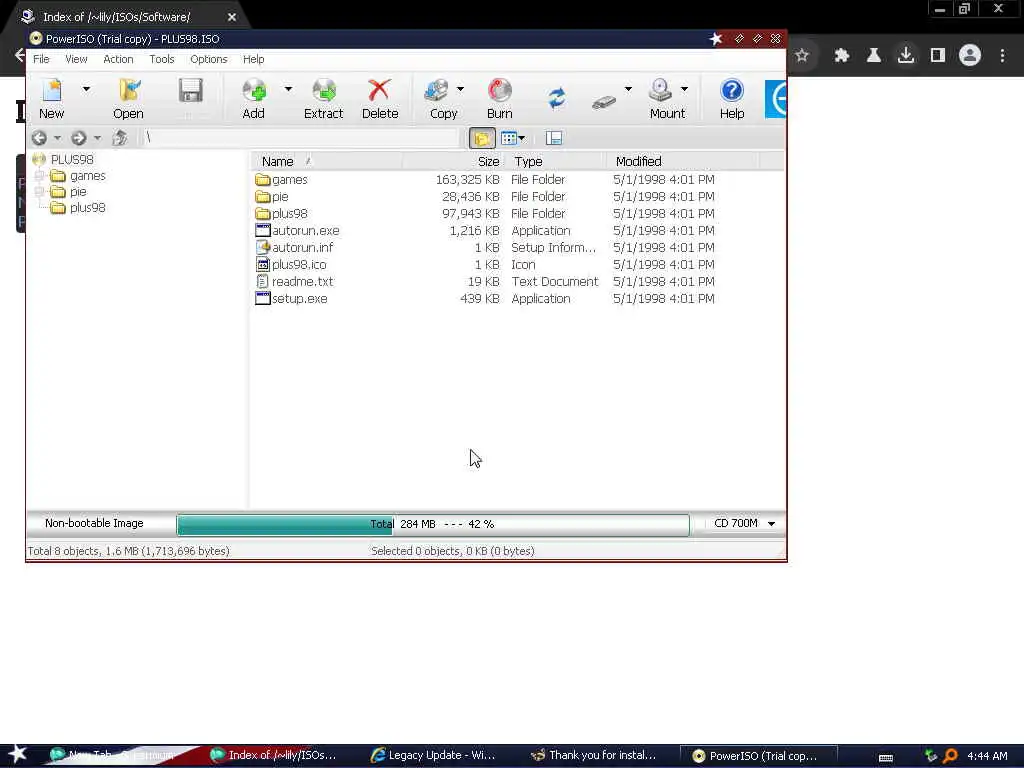Open Chrome three-dot menu
This screenshot has width=1024, height=768.
coord(1002,56)
